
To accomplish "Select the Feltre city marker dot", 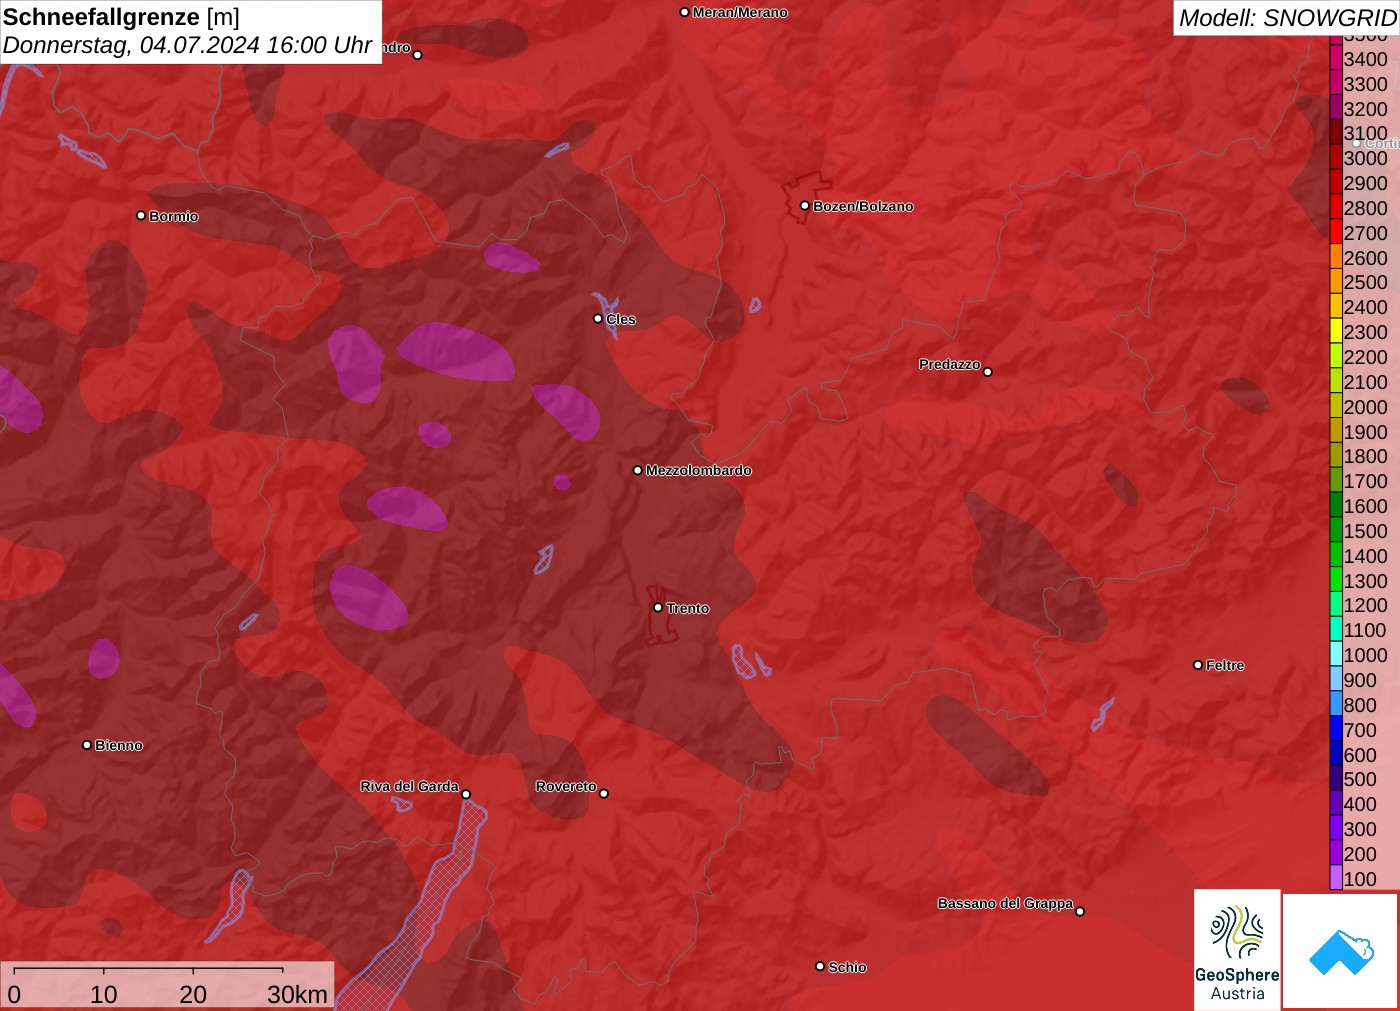I will [x=1198, y=665].
